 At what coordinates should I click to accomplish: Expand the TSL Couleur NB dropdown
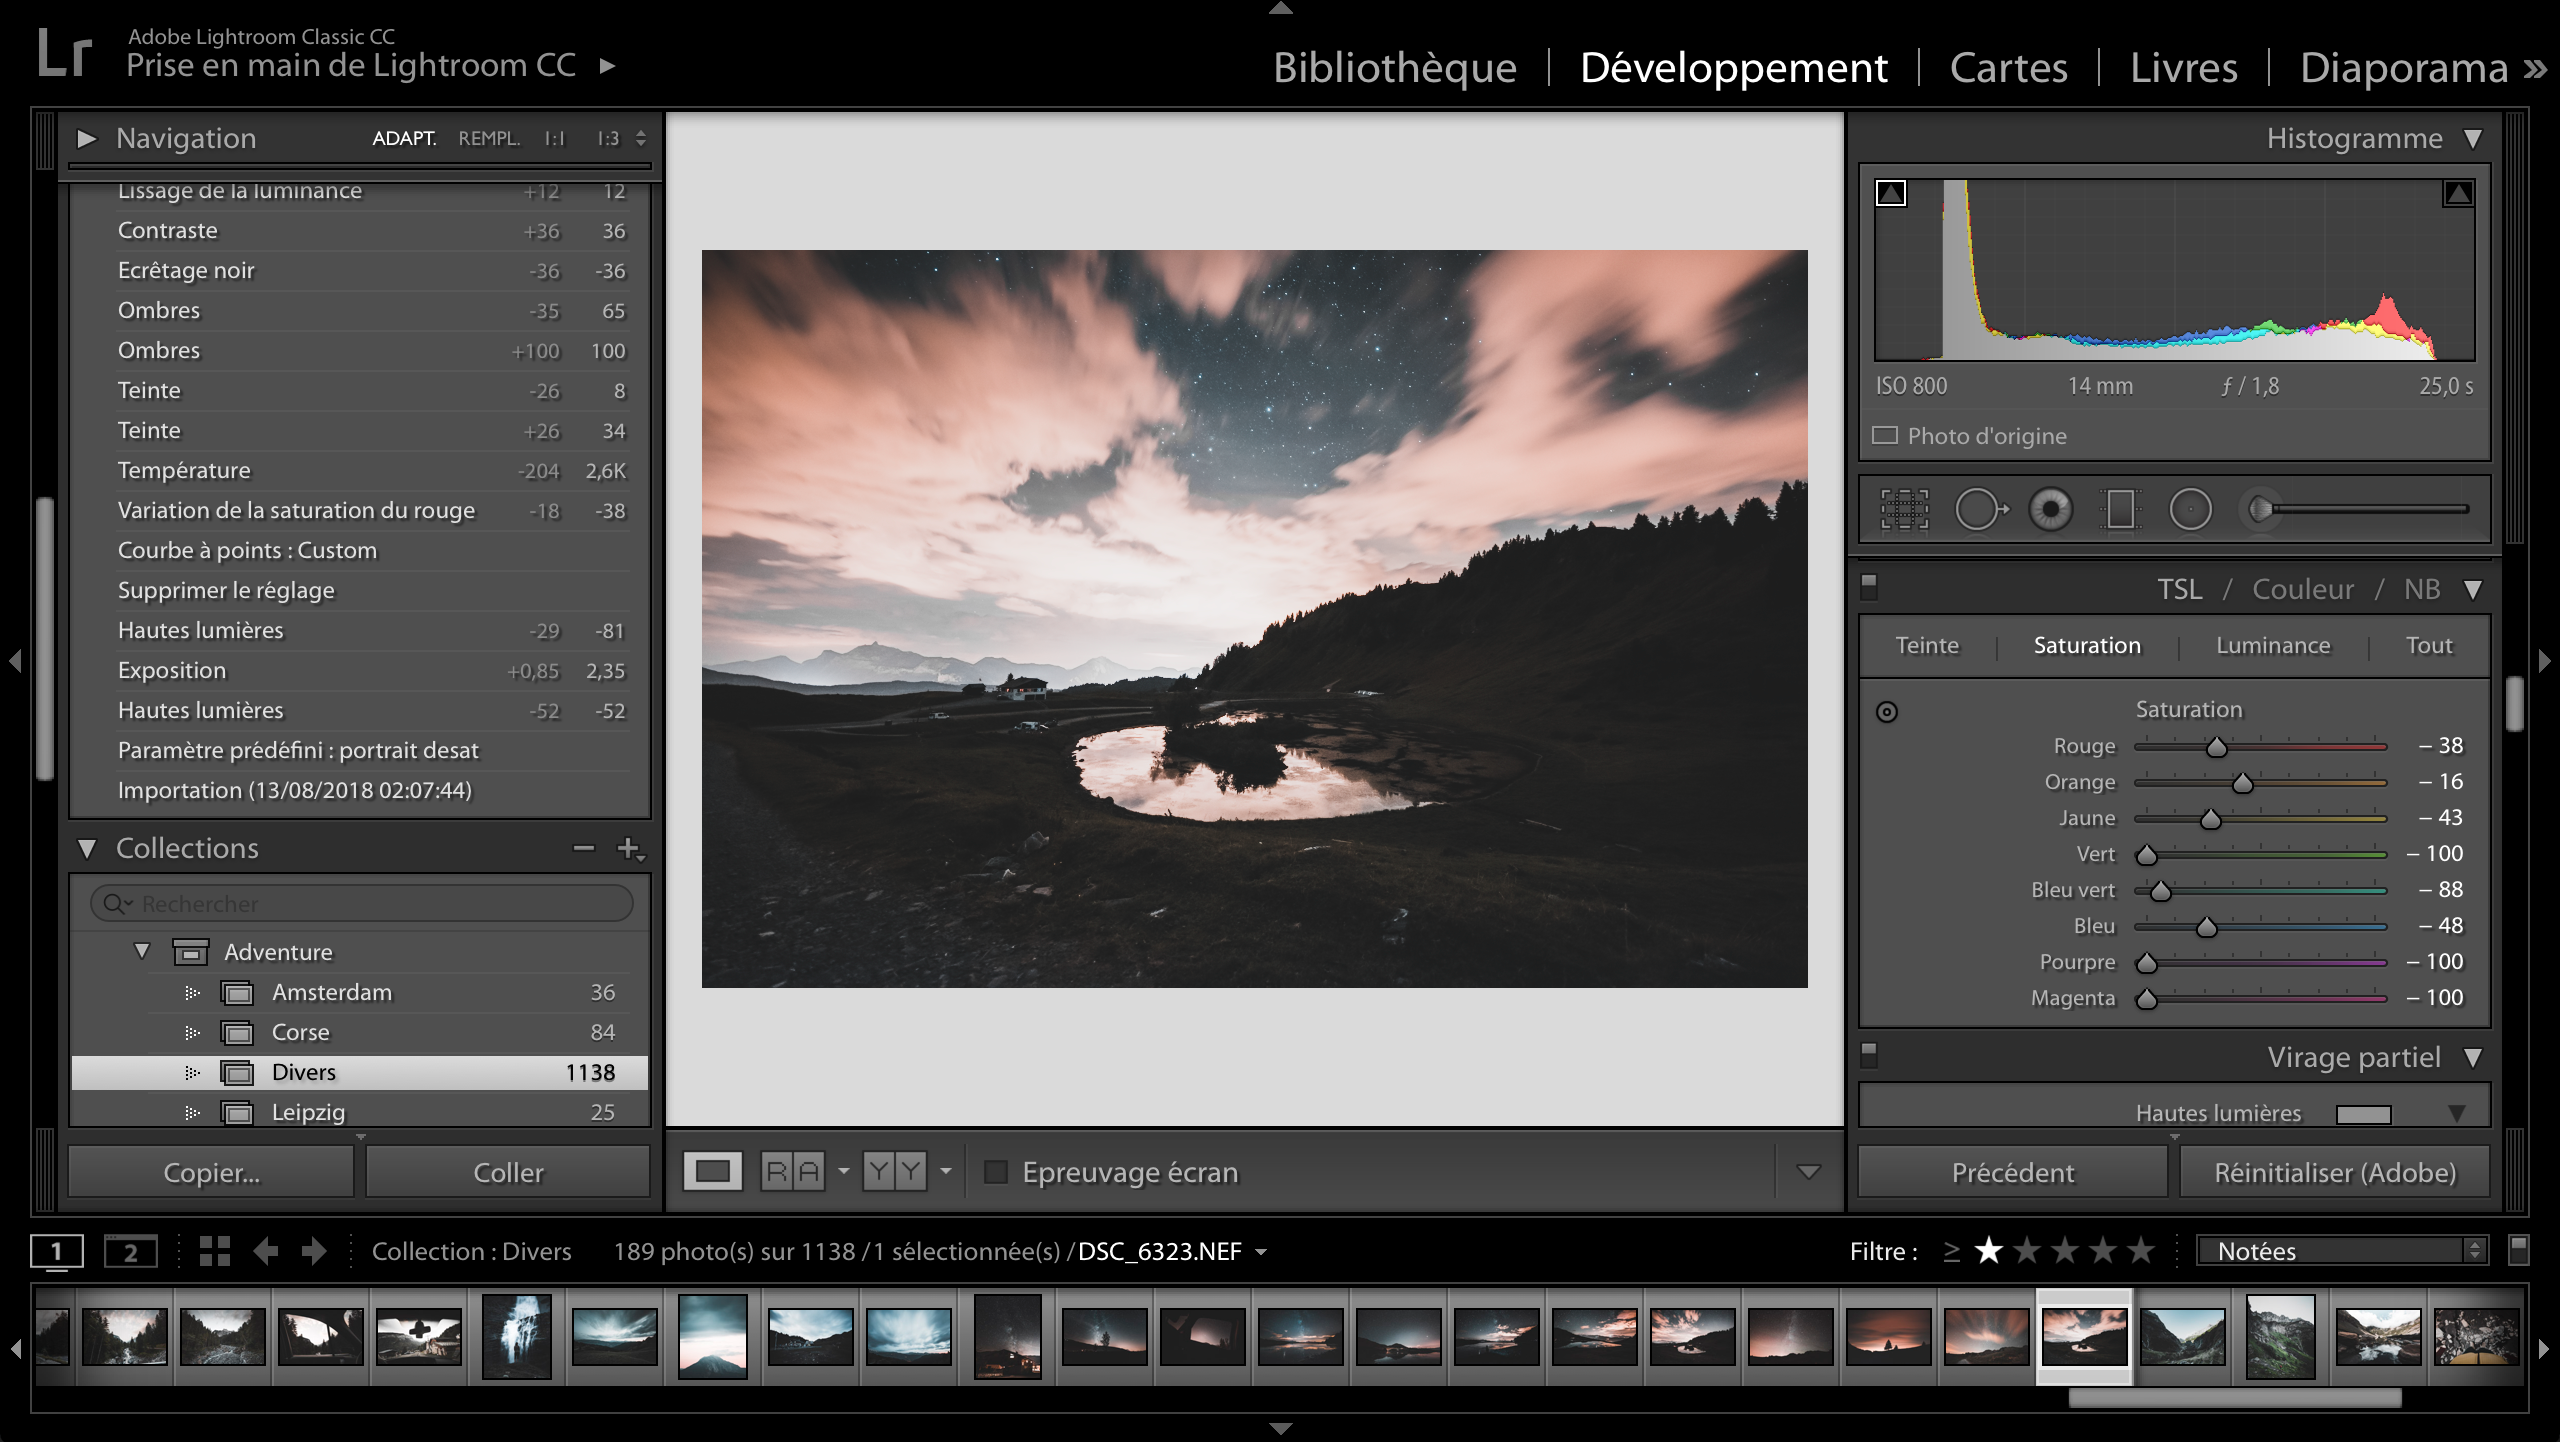pyautogui.click(x=2474, y=589)
